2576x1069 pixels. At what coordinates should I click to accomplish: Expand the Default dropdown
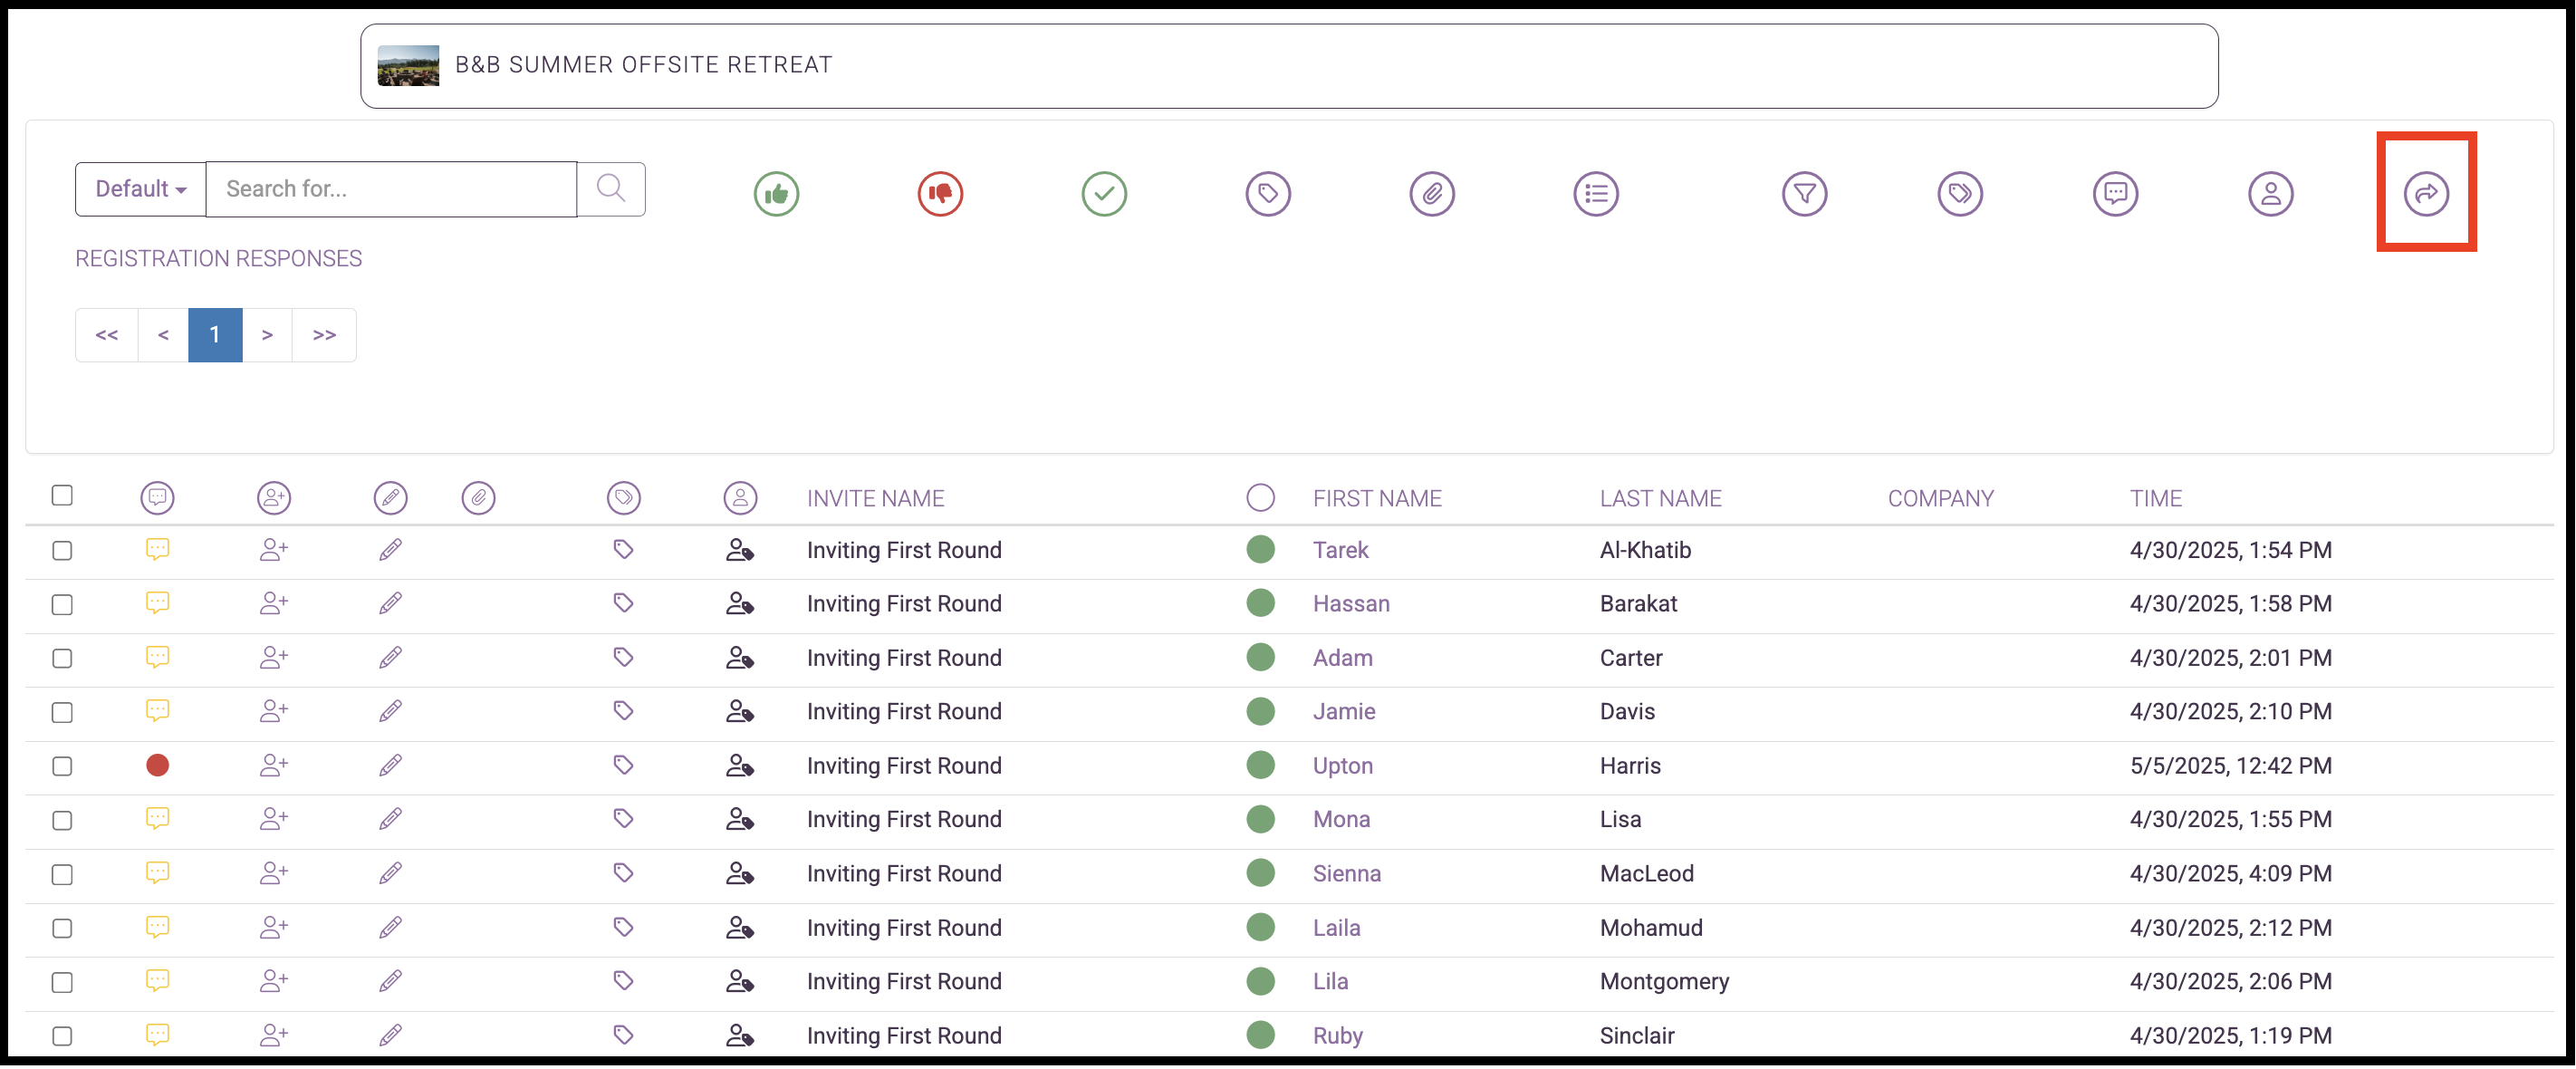[140, 189]
